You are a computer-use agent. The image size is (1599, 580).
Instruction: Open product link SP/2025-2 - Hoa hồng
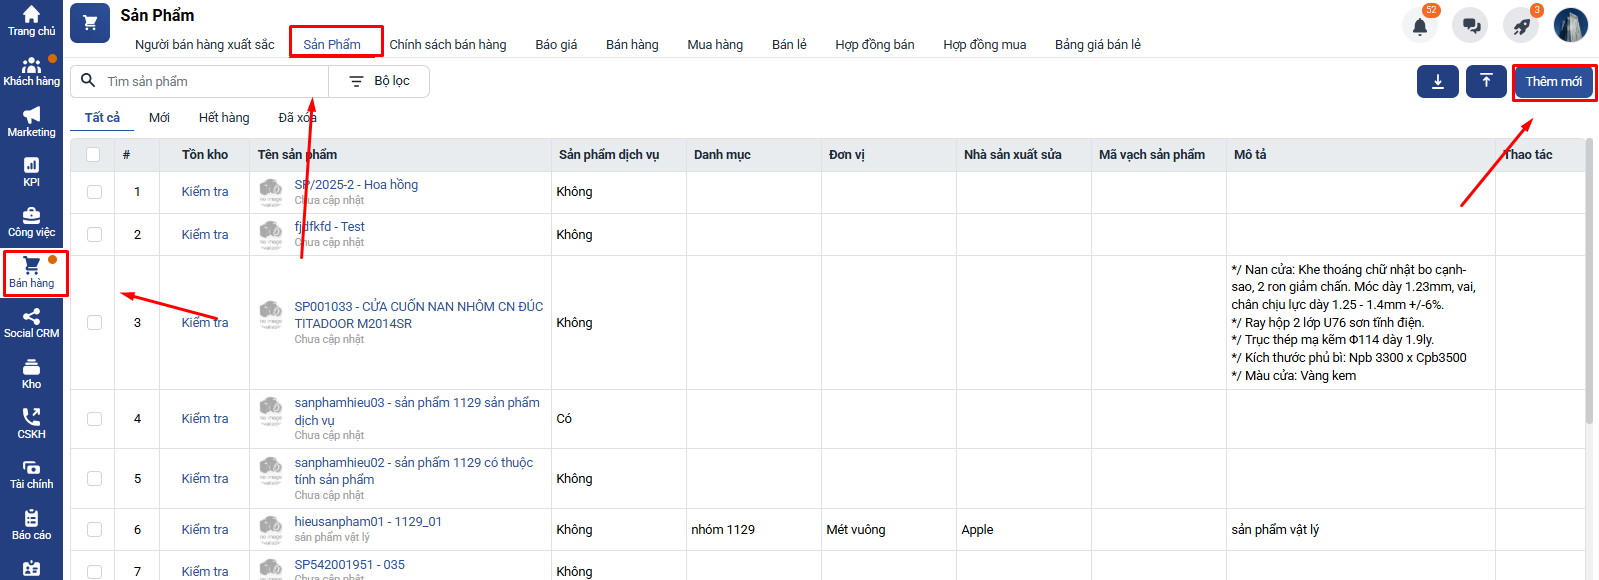[357, 185]
